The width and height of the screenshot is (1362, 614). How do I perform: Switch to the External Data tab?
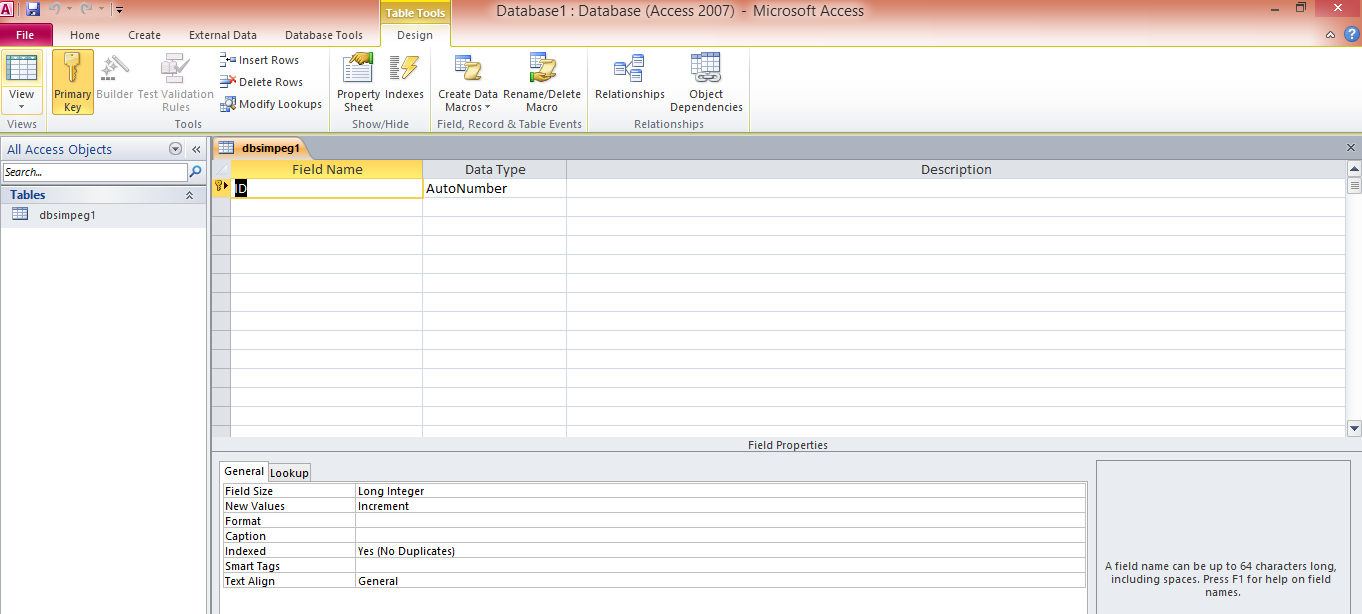(x=223, y=35)
